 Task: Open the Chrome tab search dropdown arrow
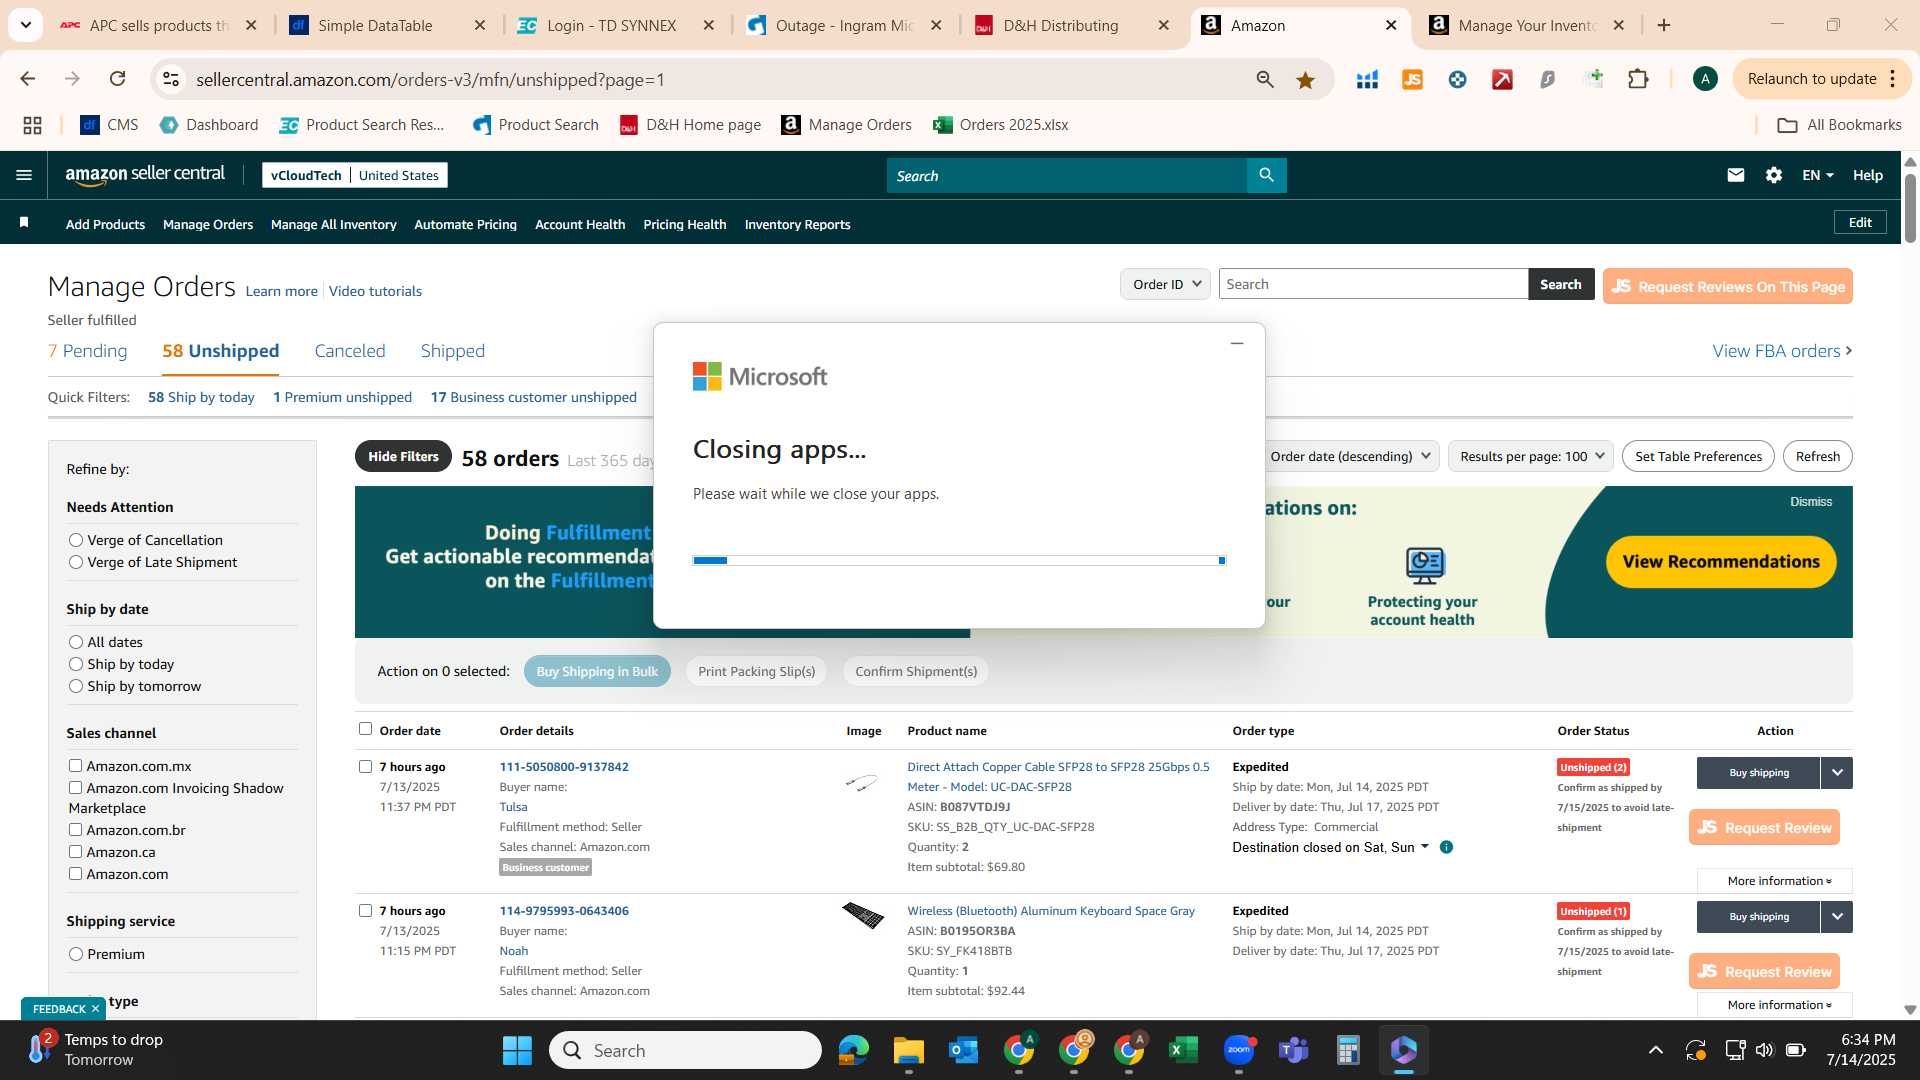click(x=25, y=25)
